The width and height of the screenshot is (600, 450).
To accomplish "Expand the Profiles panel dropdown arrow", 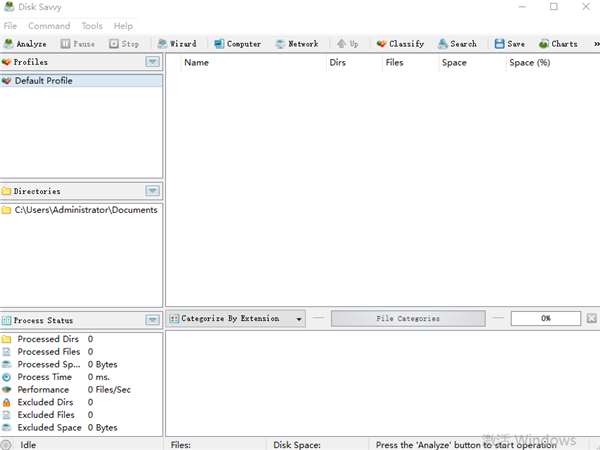I will pos(152,62).
